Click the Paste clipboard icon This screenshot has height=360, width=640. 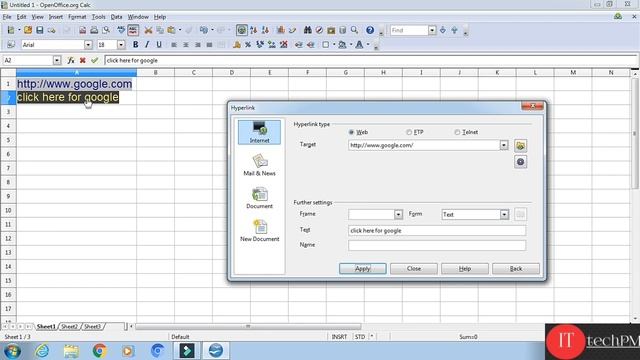click(171, 30)
